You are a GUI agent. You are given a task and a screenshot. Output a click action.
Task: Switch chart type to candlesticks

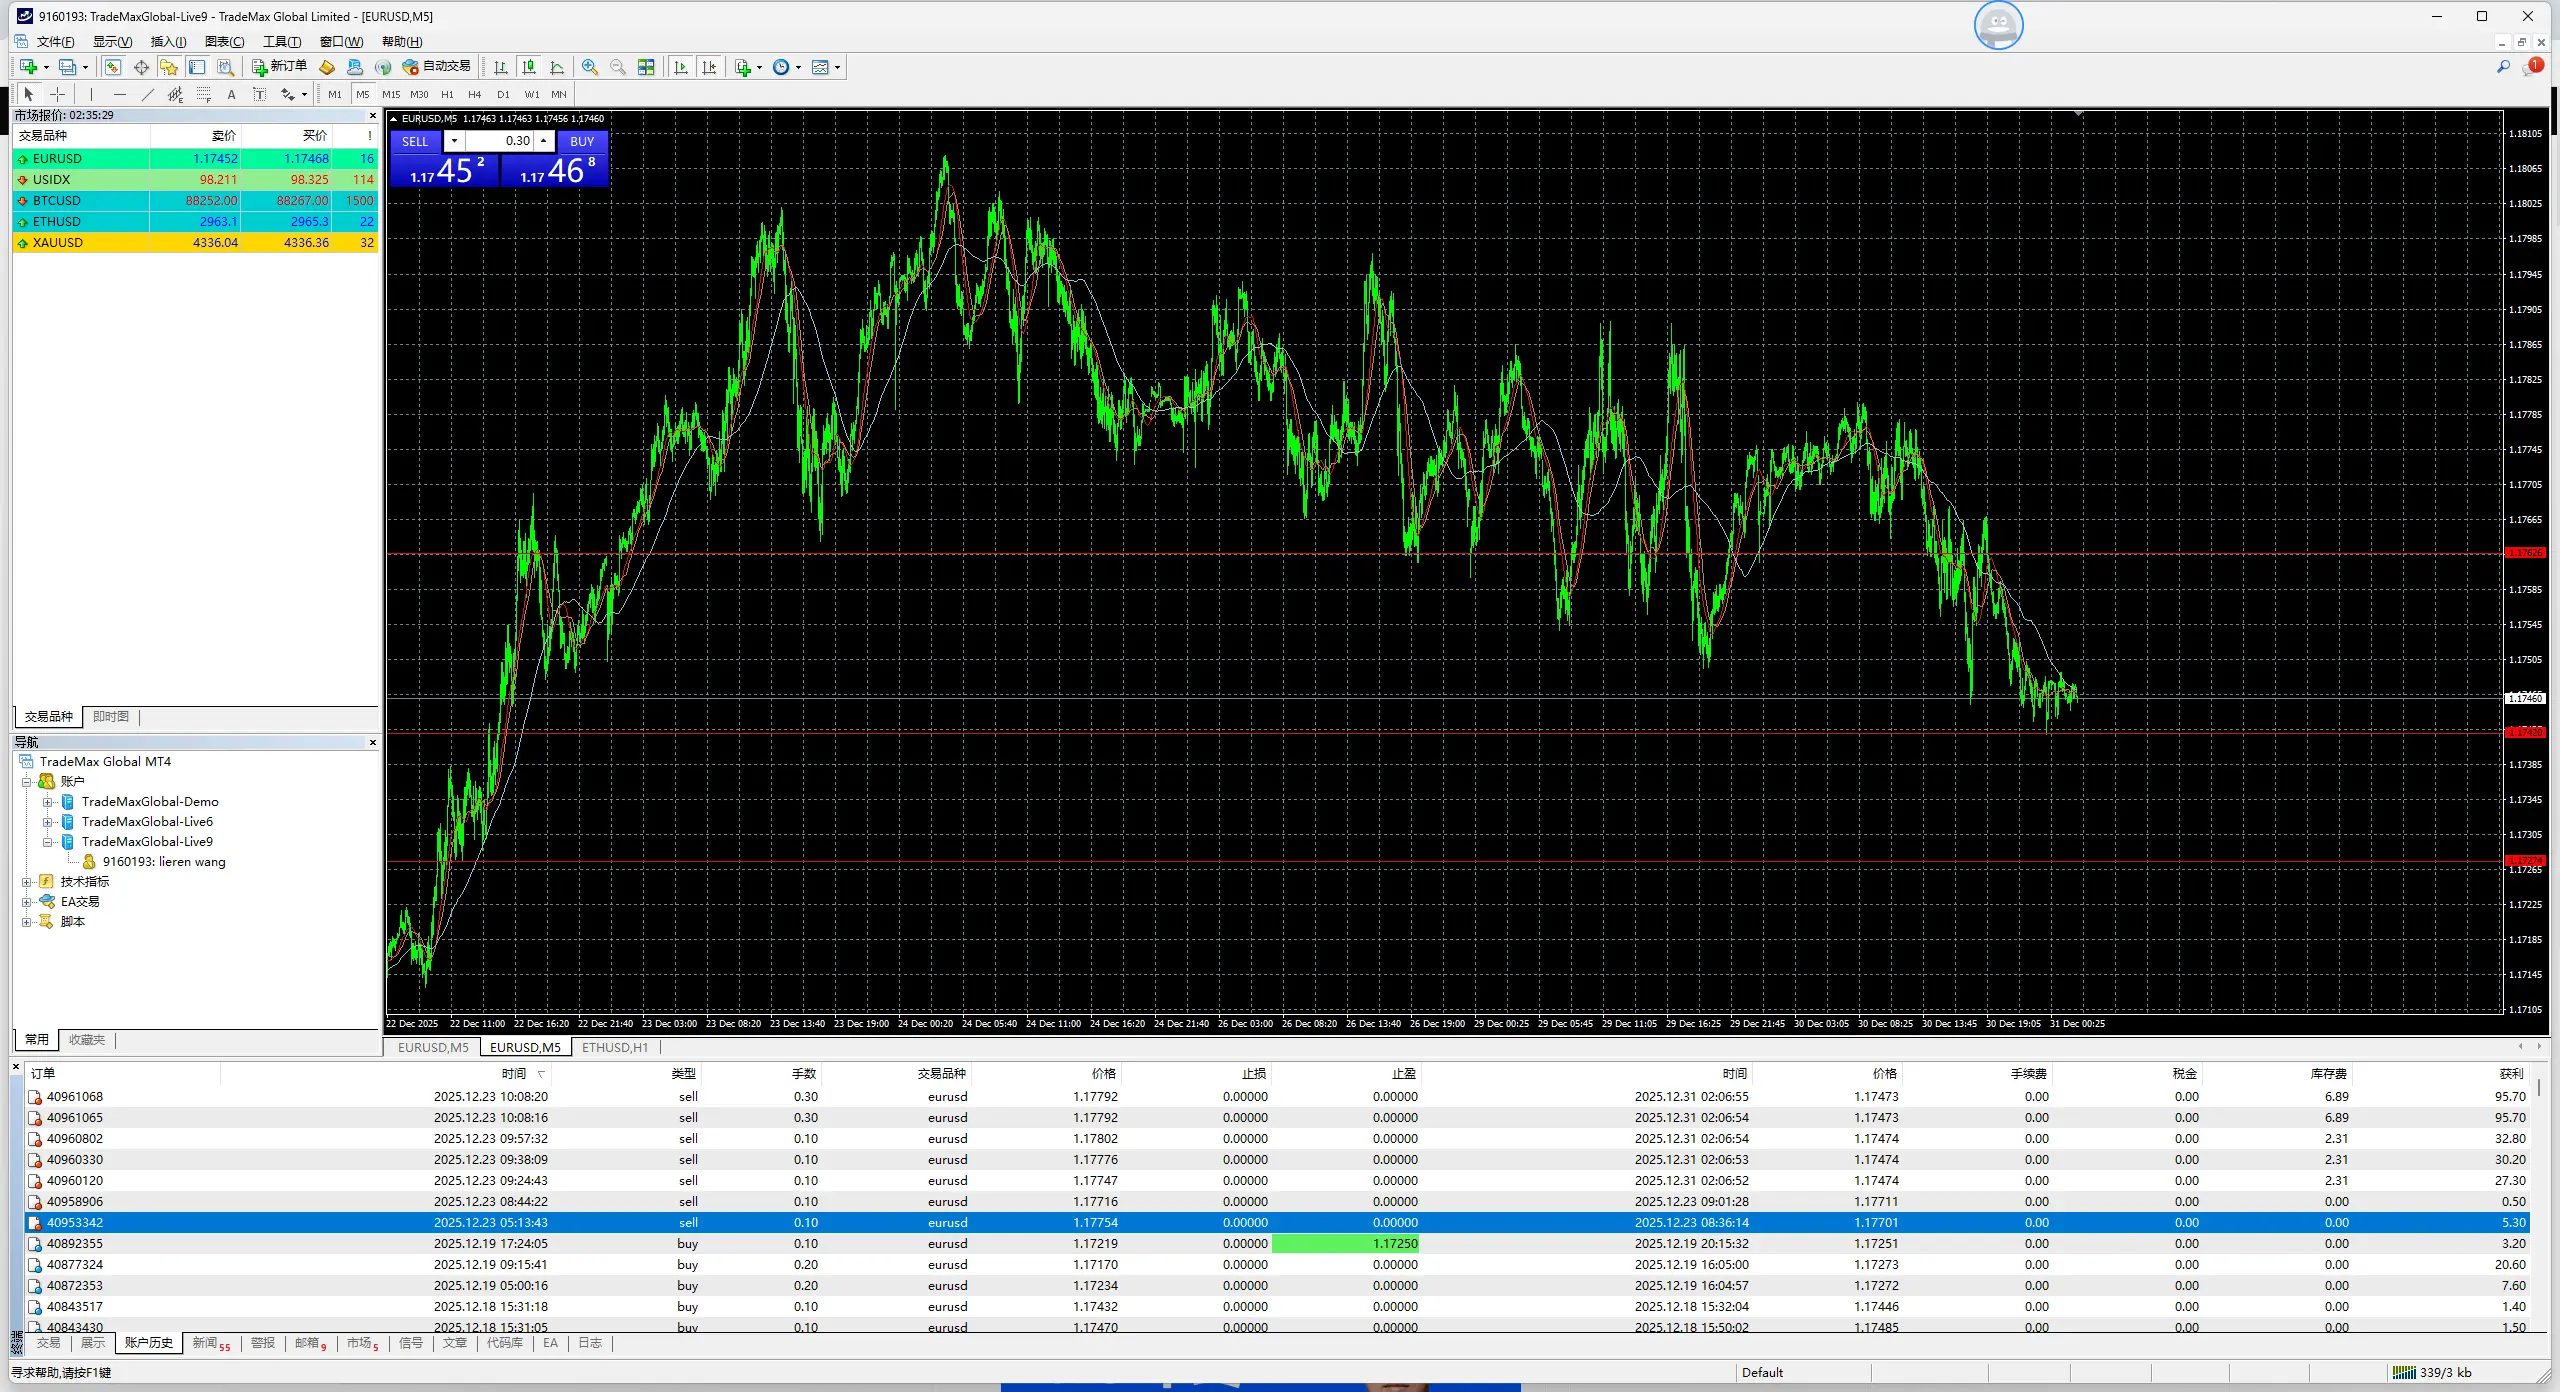[x=529, y=67]
